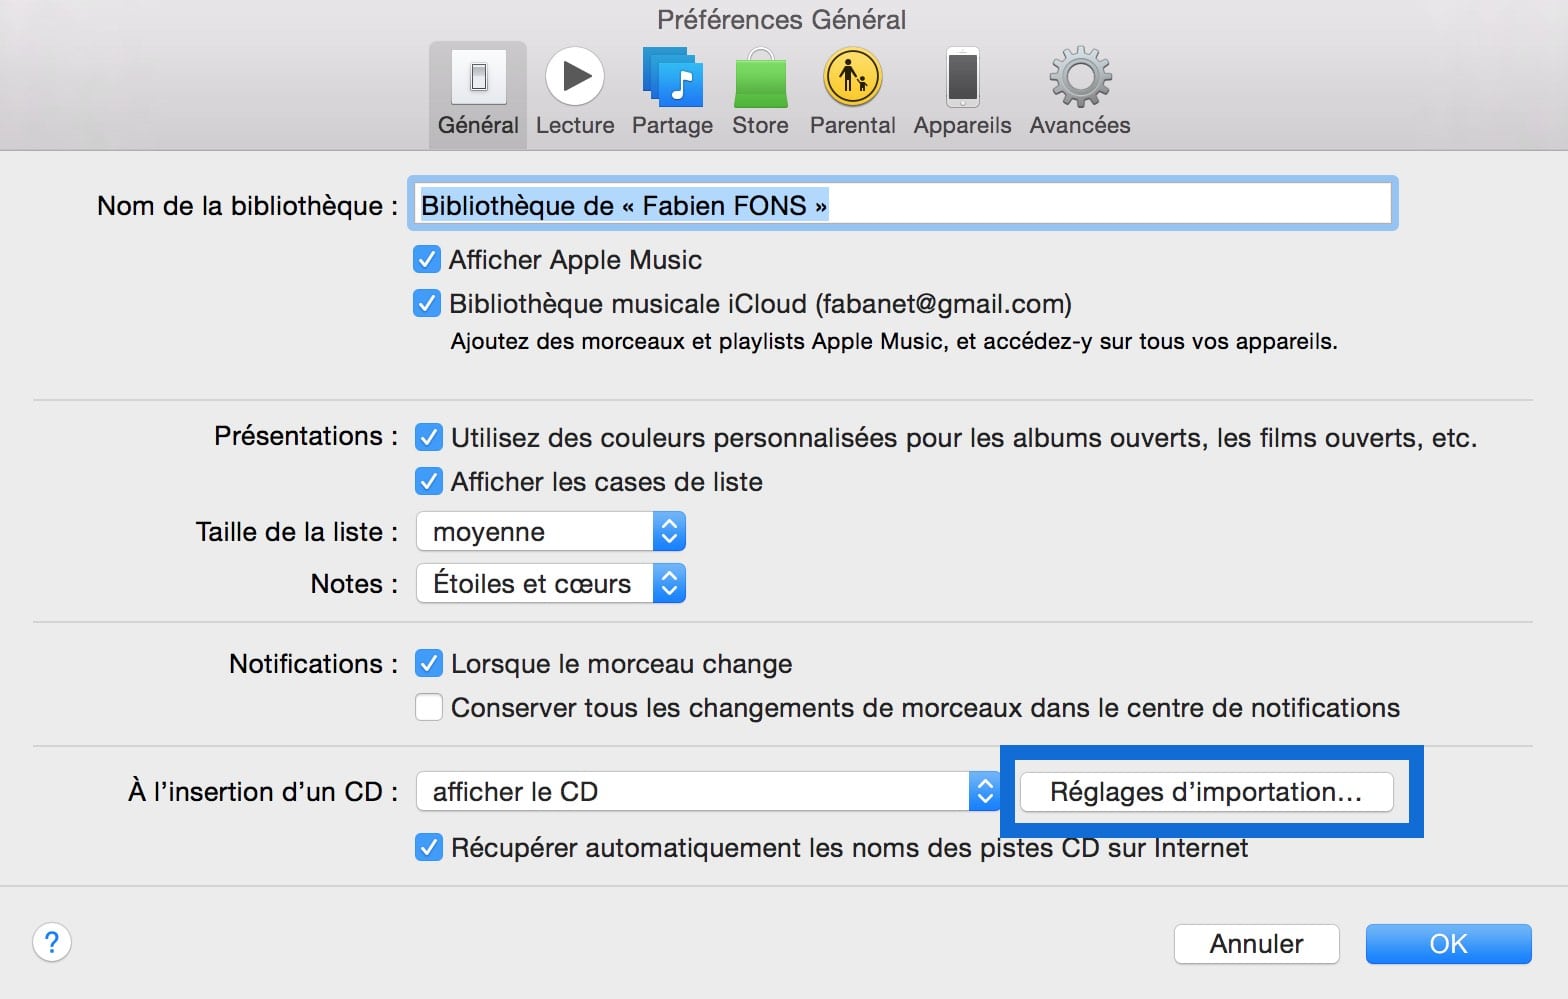Click the help question mark button
This screenshot has height=999, width=1568.
pos(52,942)
